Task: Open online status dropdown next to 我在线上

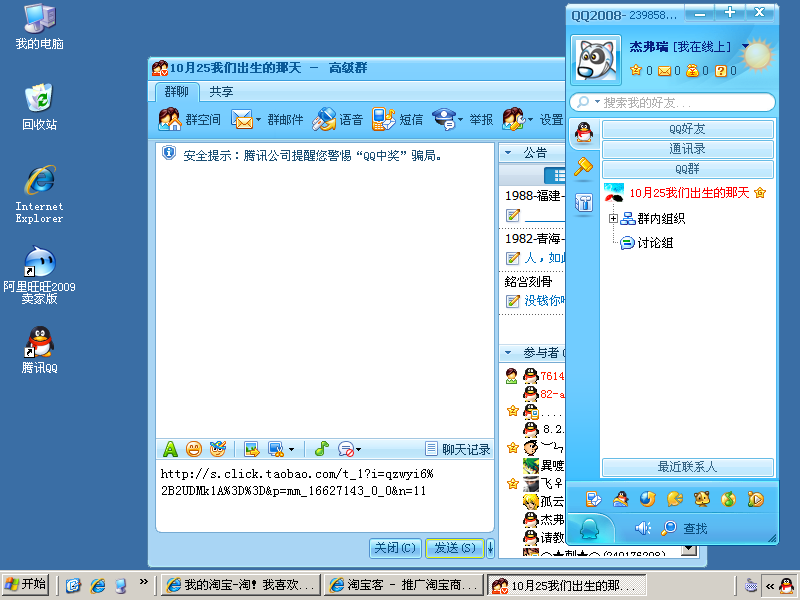Action: pos(745,46)
